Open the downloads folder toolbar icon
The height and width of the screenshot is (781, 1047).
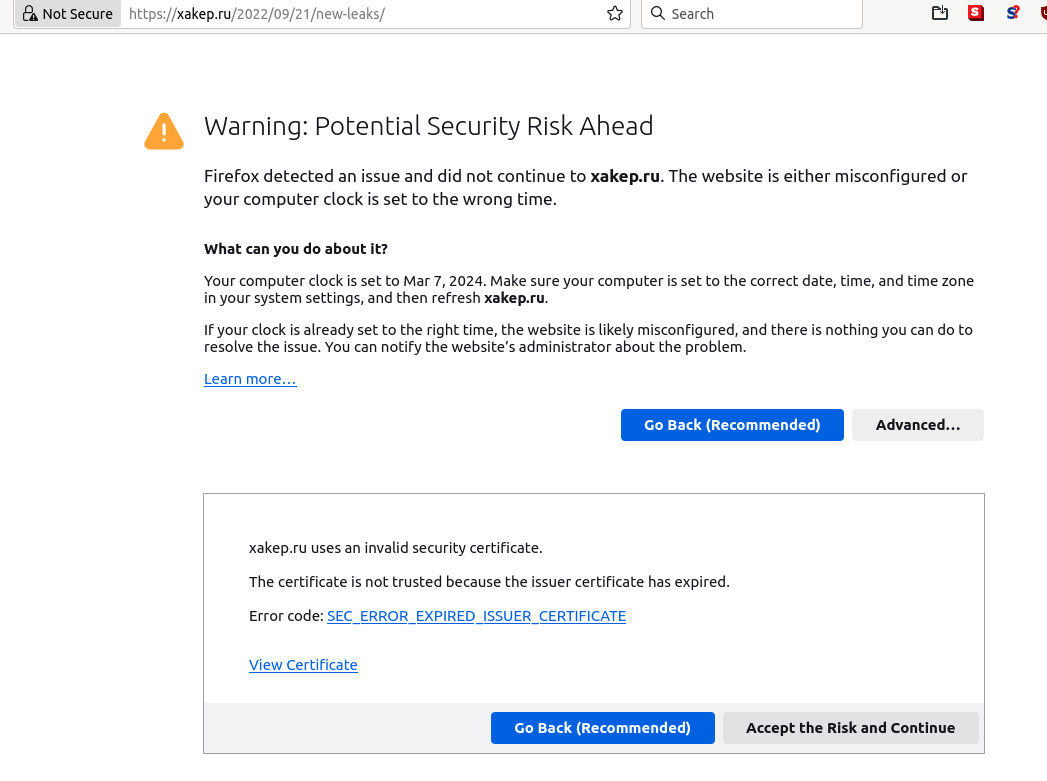939,14
